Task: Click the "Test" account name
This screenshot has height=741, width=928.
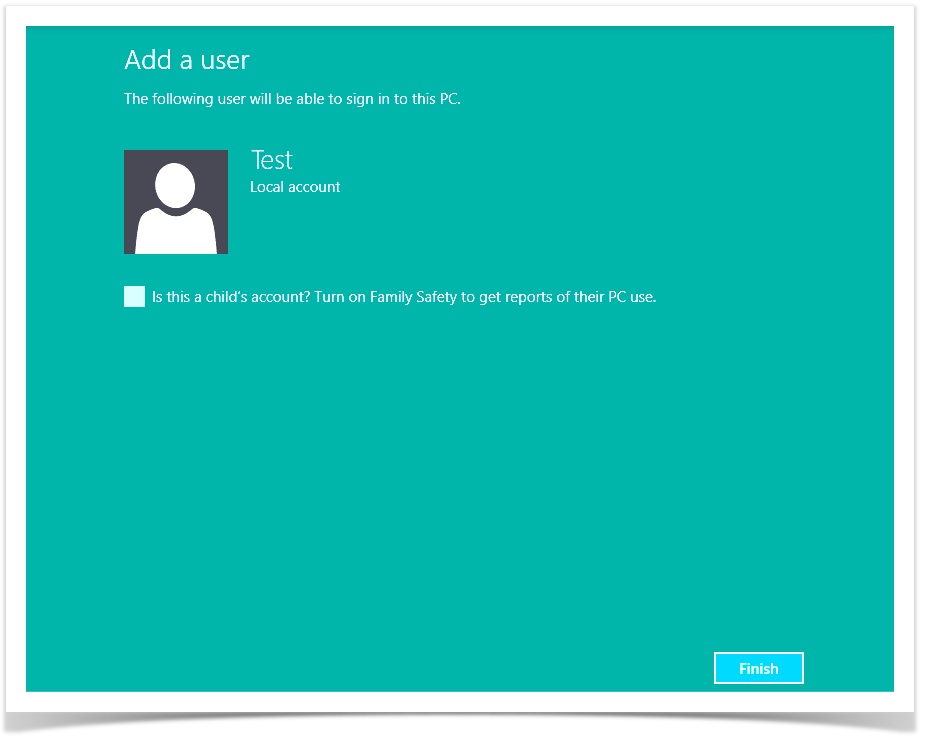Action: point(271,160)
